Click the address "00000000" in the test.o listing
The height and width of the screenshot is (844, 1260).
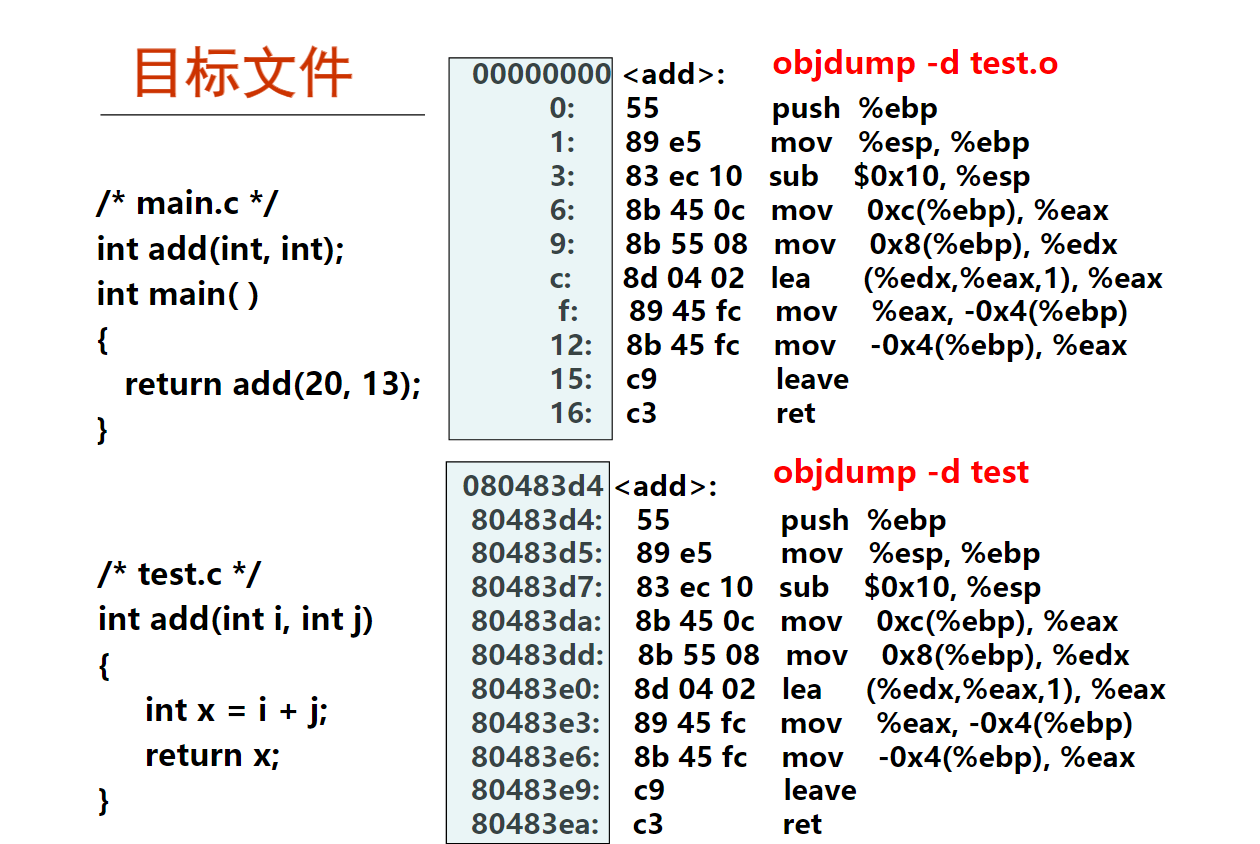point(541,74)
